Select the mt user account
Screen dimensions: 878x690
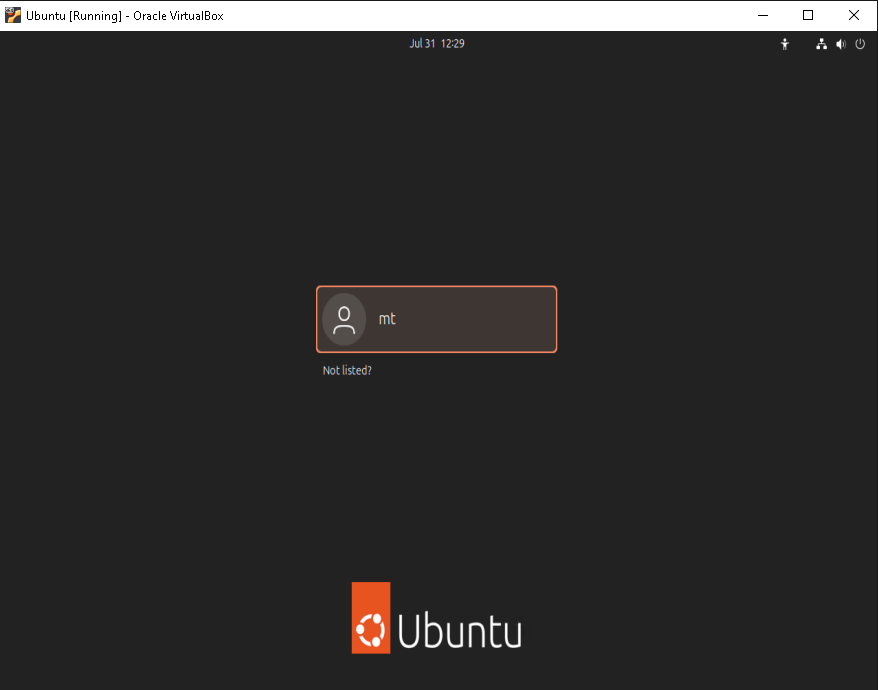[x=436, y=319]
